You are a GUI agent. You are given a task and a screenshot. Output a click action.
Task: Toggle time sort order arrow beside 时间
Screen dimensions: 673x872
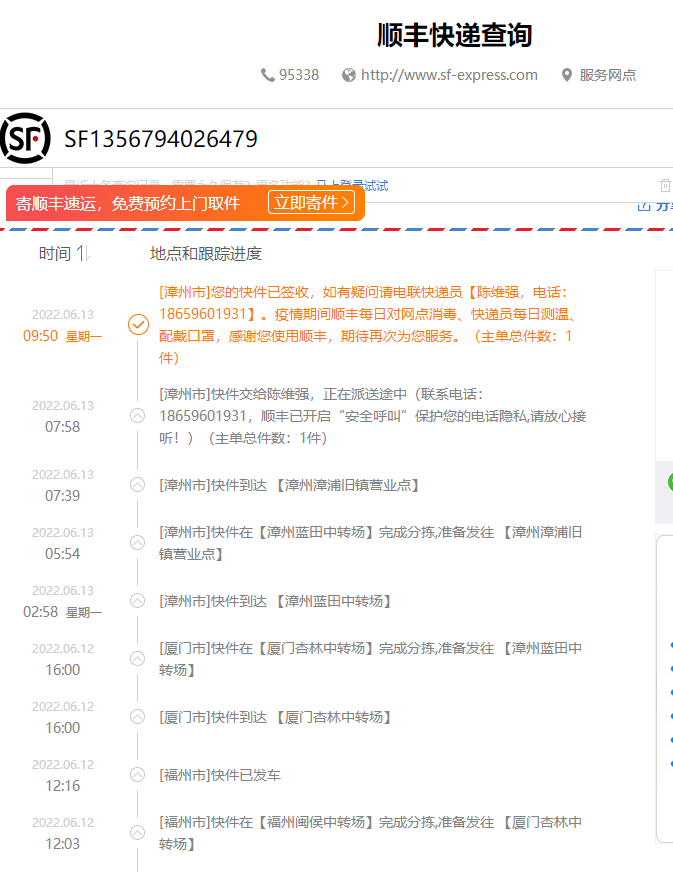click(83, 254)
